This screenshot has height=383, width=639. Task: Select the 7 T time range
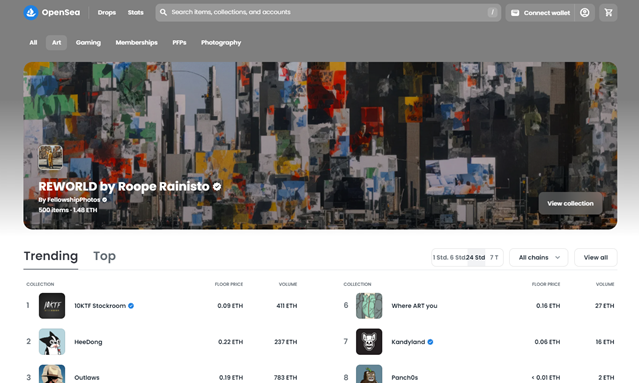pyautogui.click(x=494, y=258)
